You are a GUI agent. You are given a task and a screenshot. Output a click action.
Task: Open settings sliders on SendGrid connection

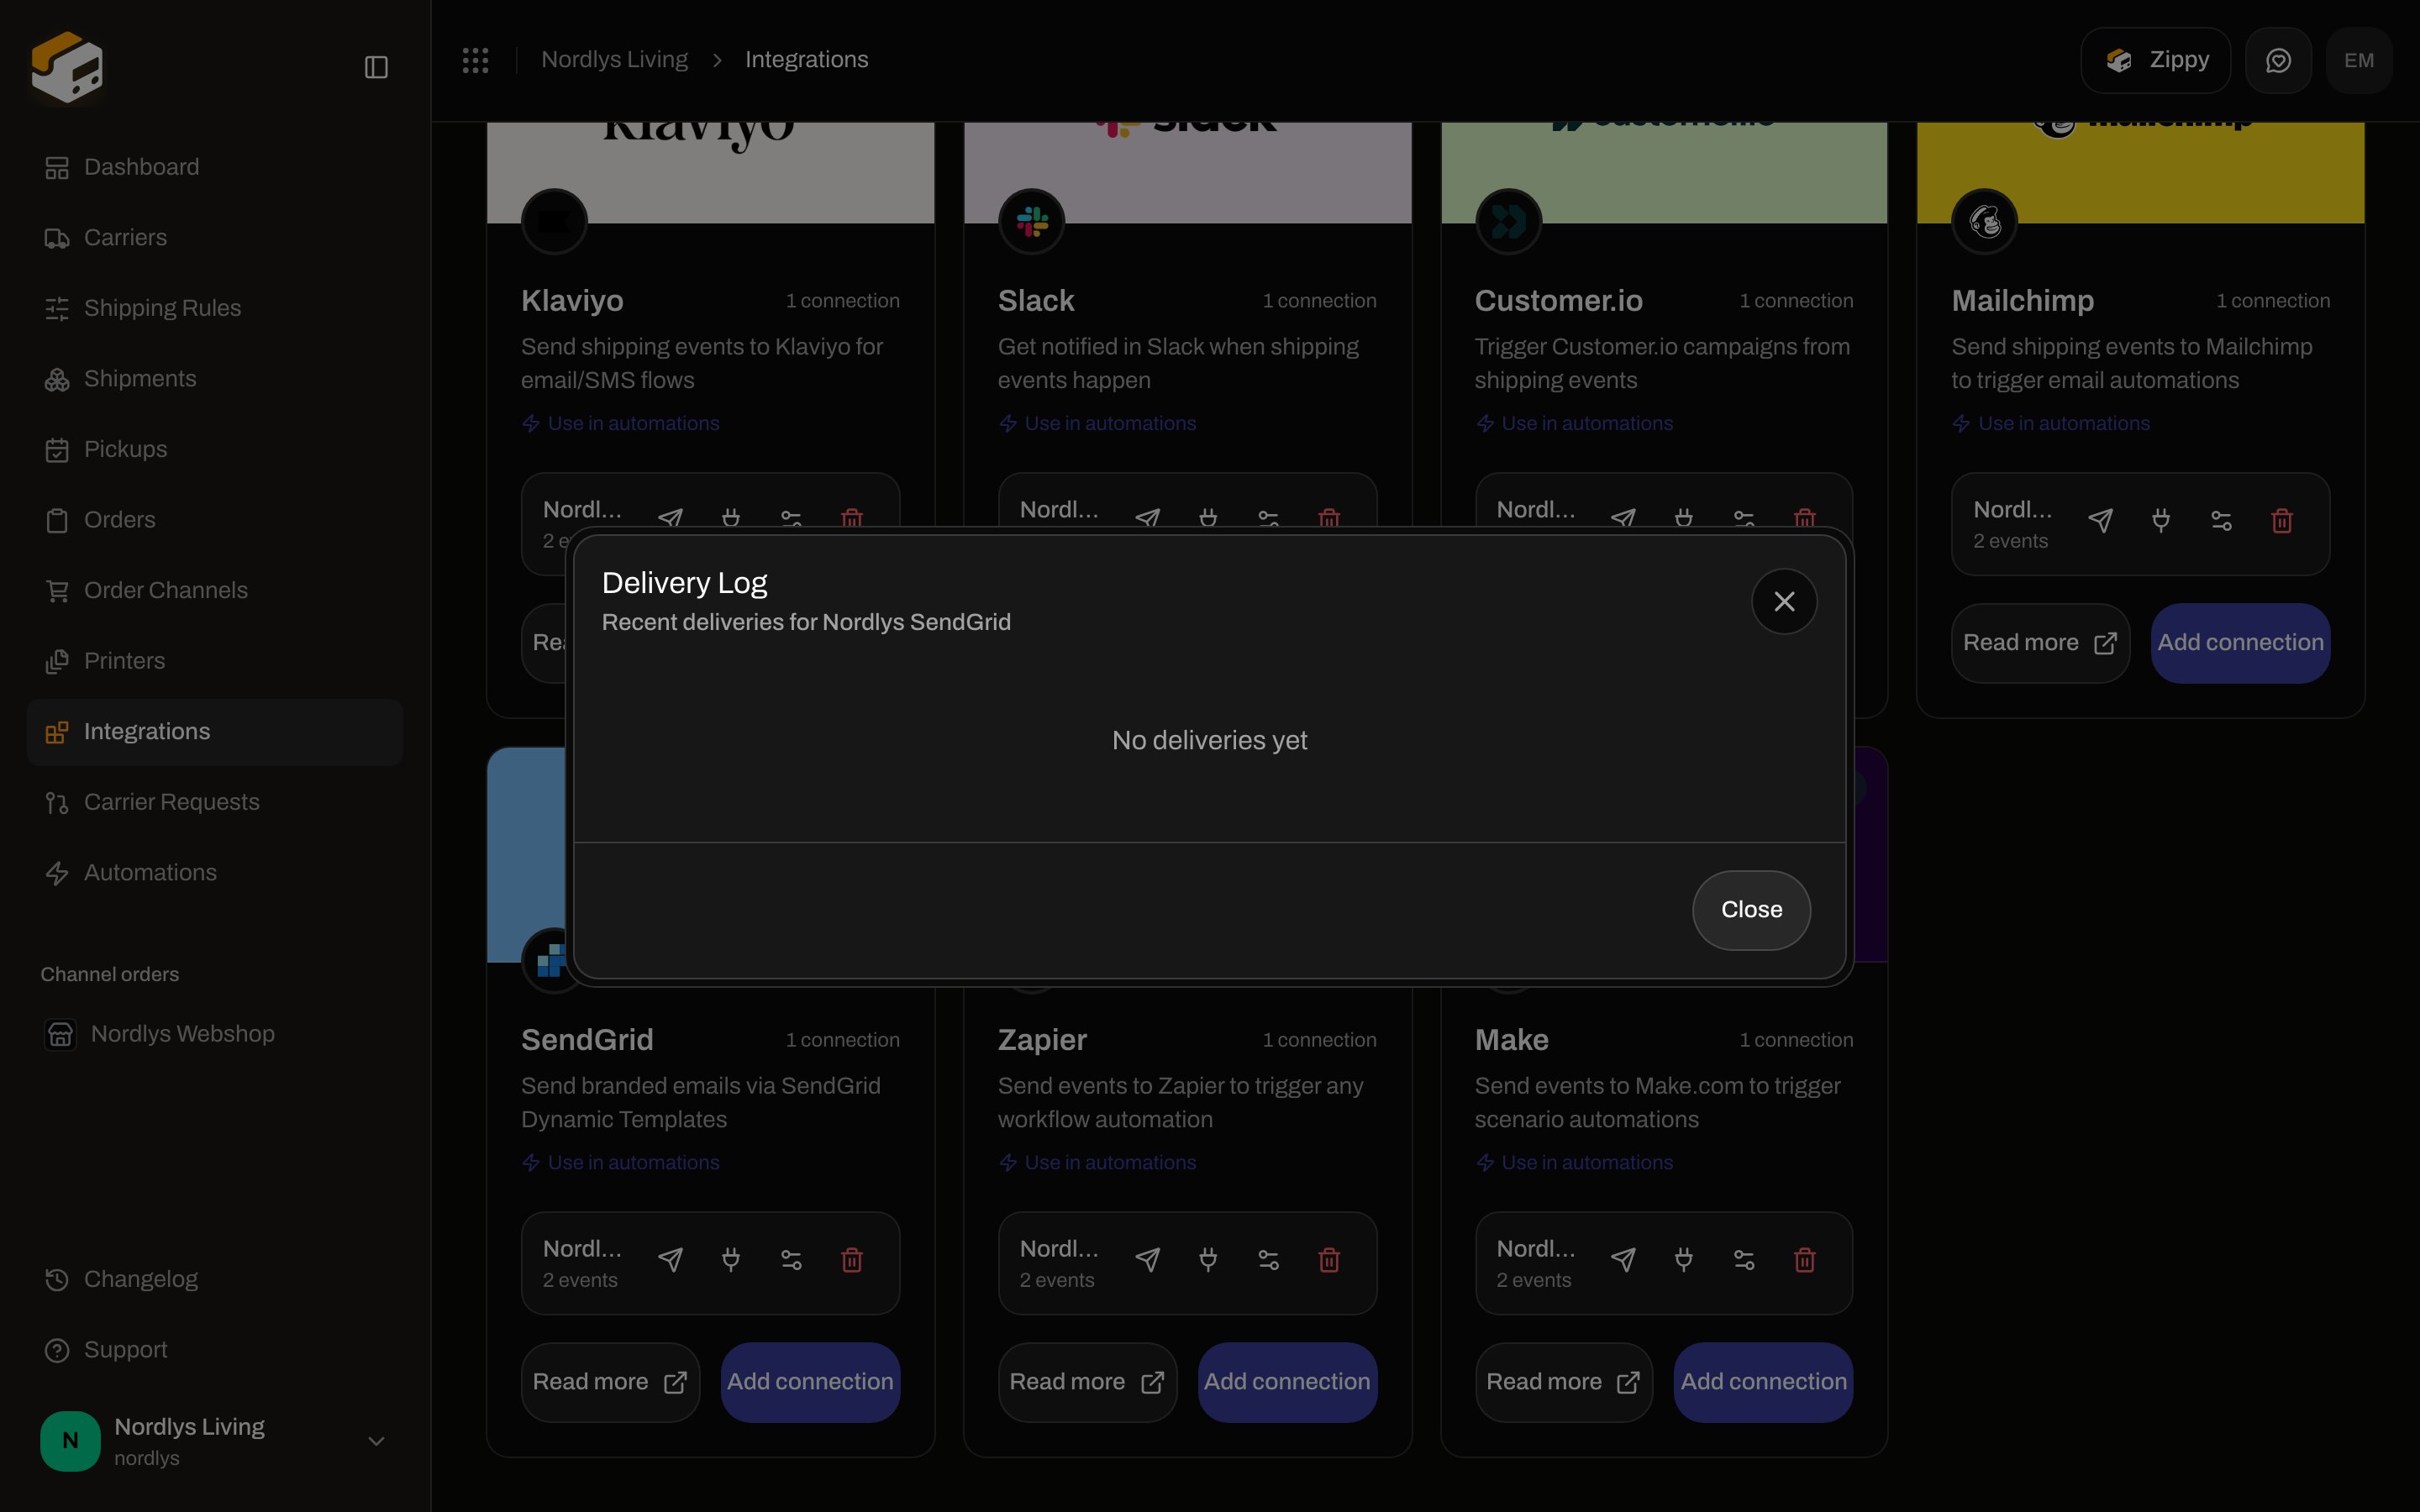[x=791, y=1259]
